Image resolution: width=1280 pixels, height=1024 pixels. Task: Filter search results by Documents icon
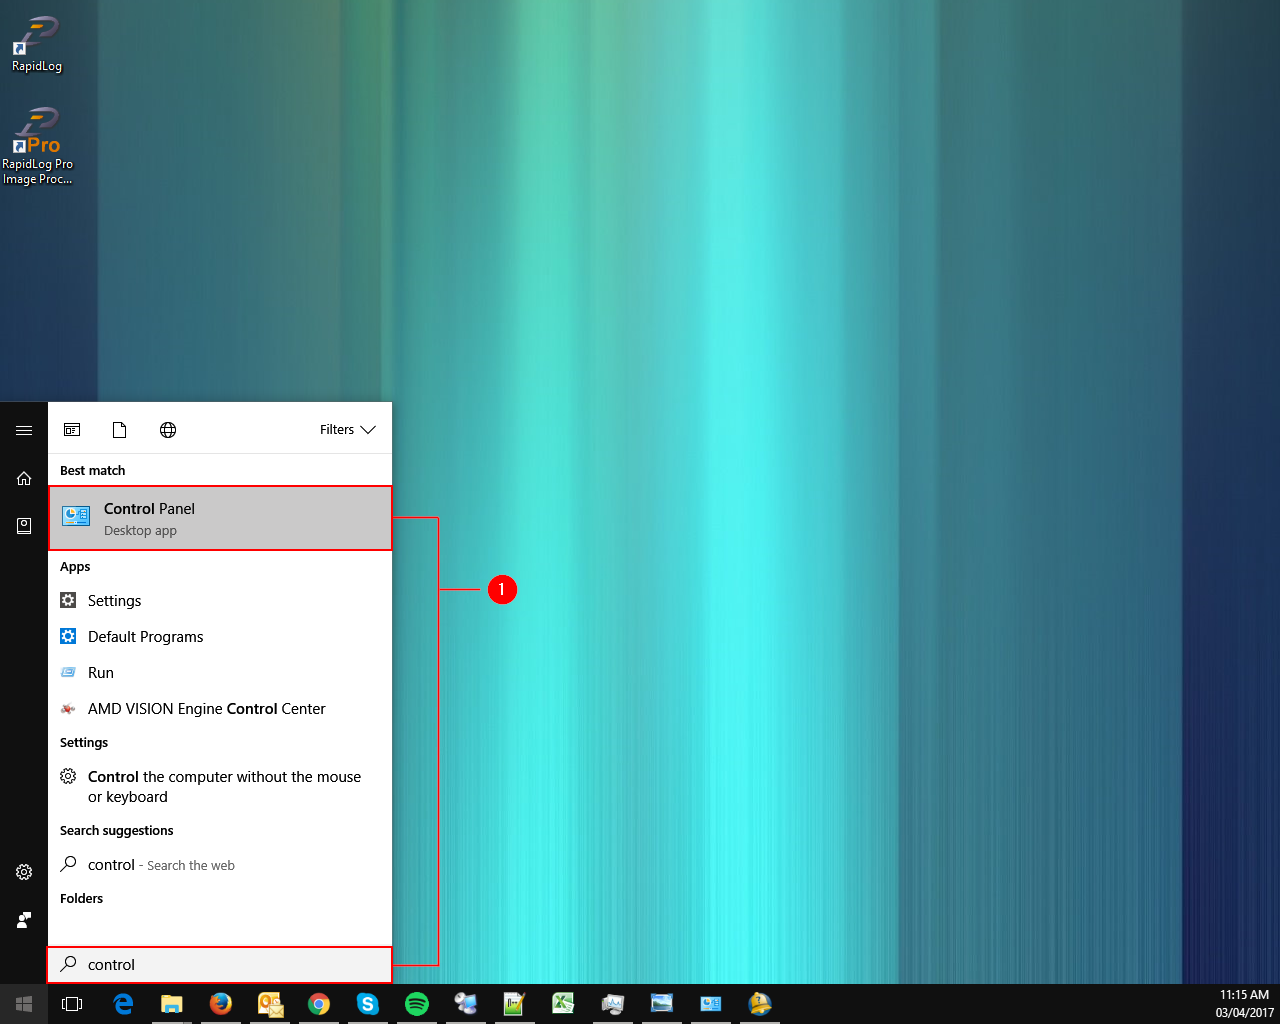pyautogui.click(x=120, y=430)
